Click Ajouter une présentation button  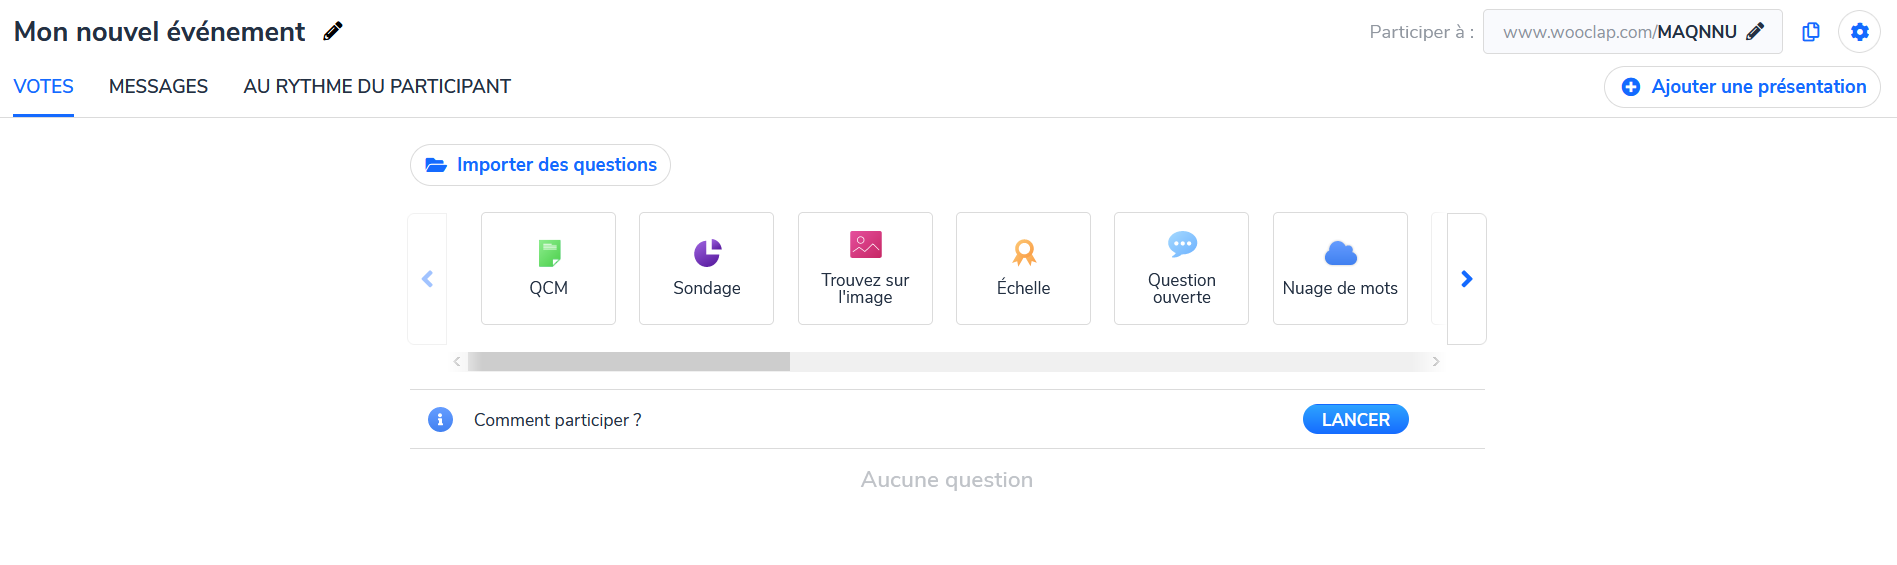coord(1742,87)
